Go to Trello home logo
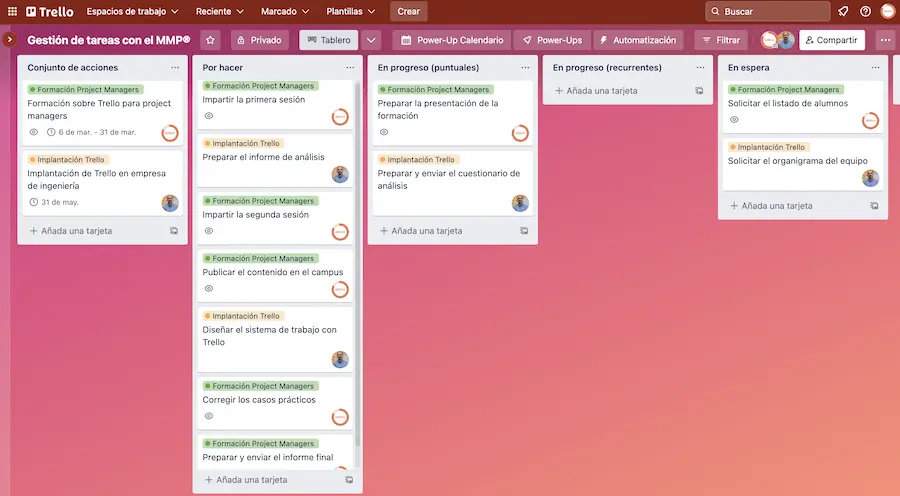900x496 pixels. click(50, 11)
